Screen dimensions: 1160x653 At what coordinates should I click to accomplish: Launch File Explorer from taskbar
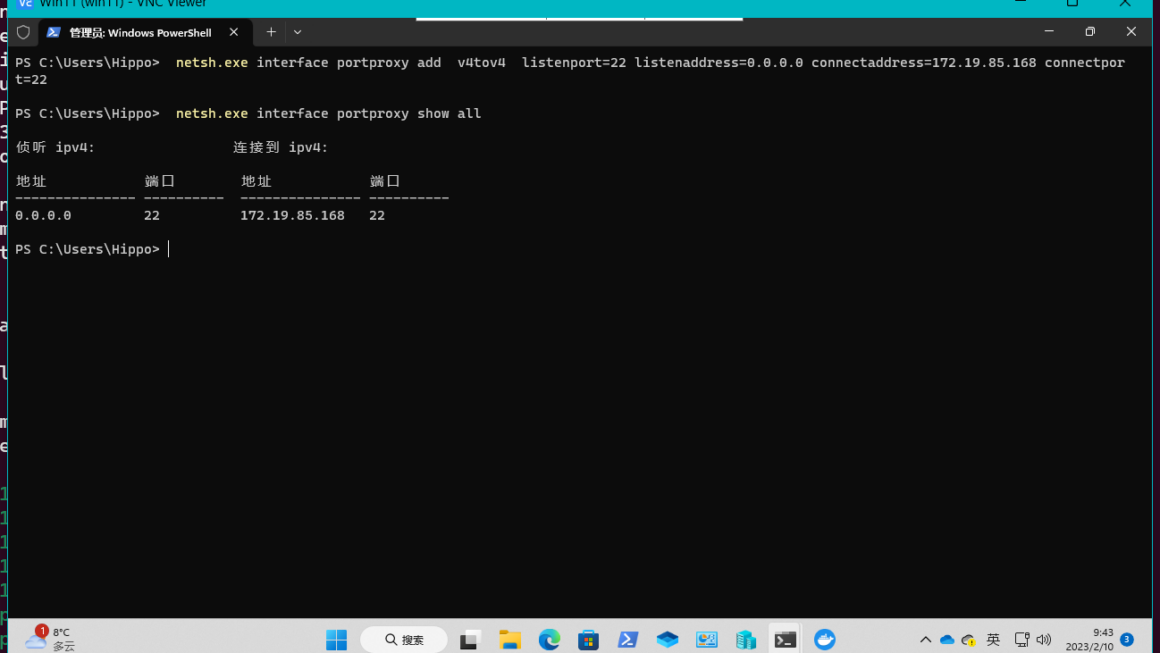click(x=510, y=640)
